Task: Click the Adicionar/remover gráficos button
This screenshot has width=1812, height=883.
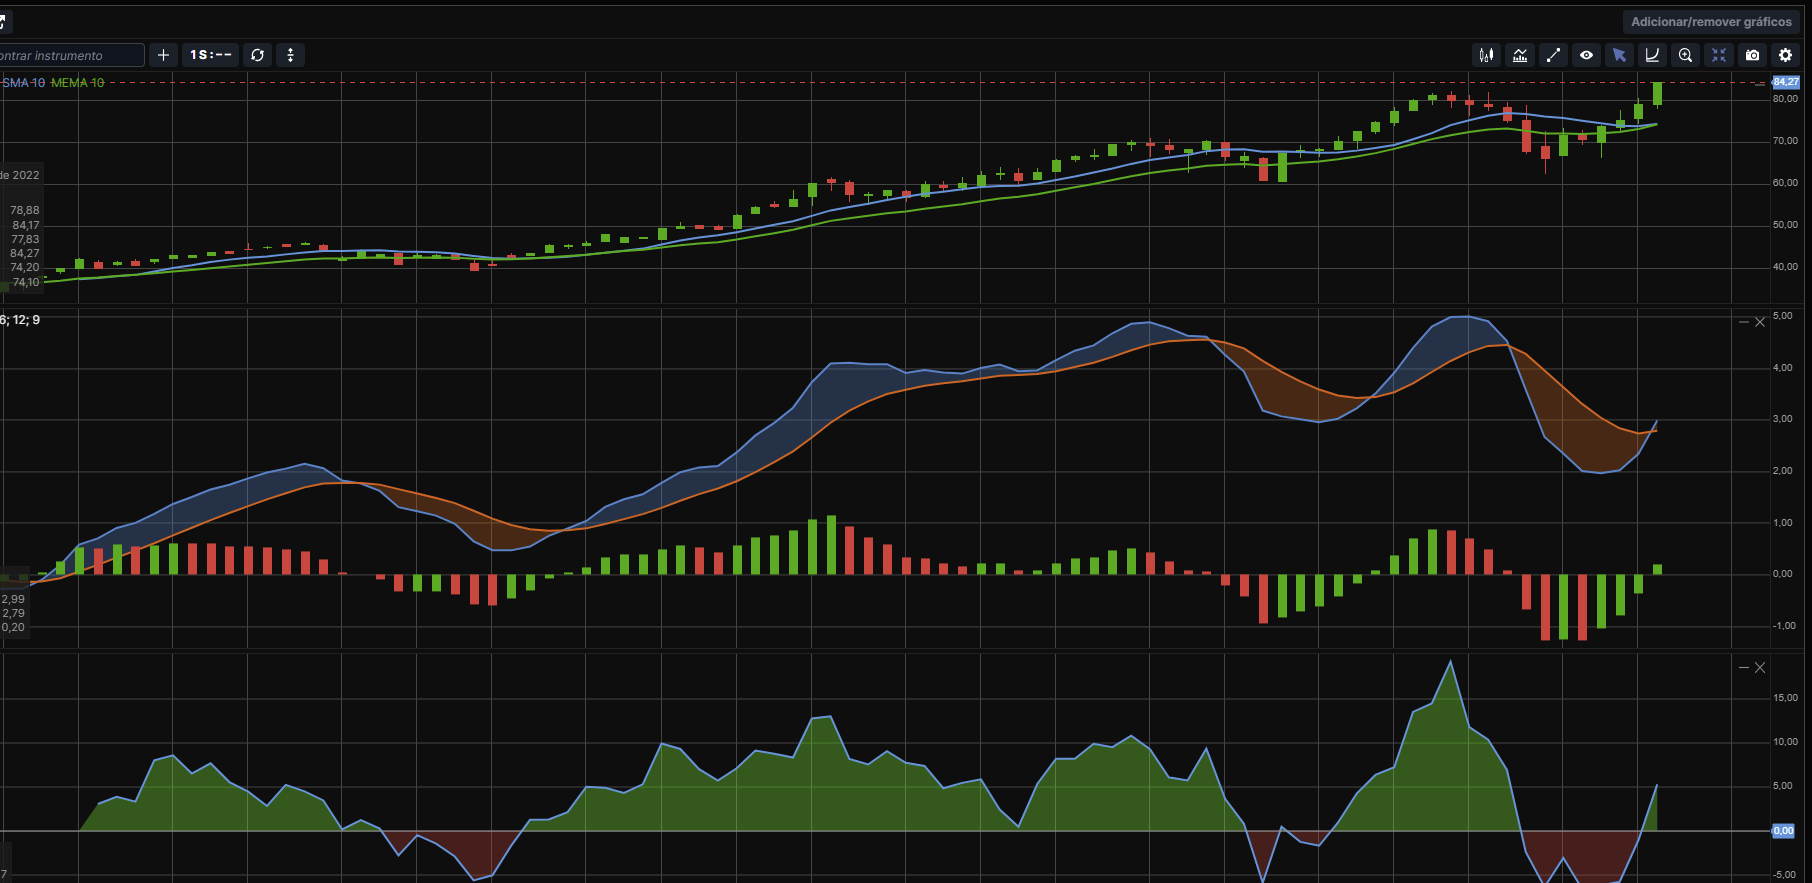Action: click(1711, 21)
